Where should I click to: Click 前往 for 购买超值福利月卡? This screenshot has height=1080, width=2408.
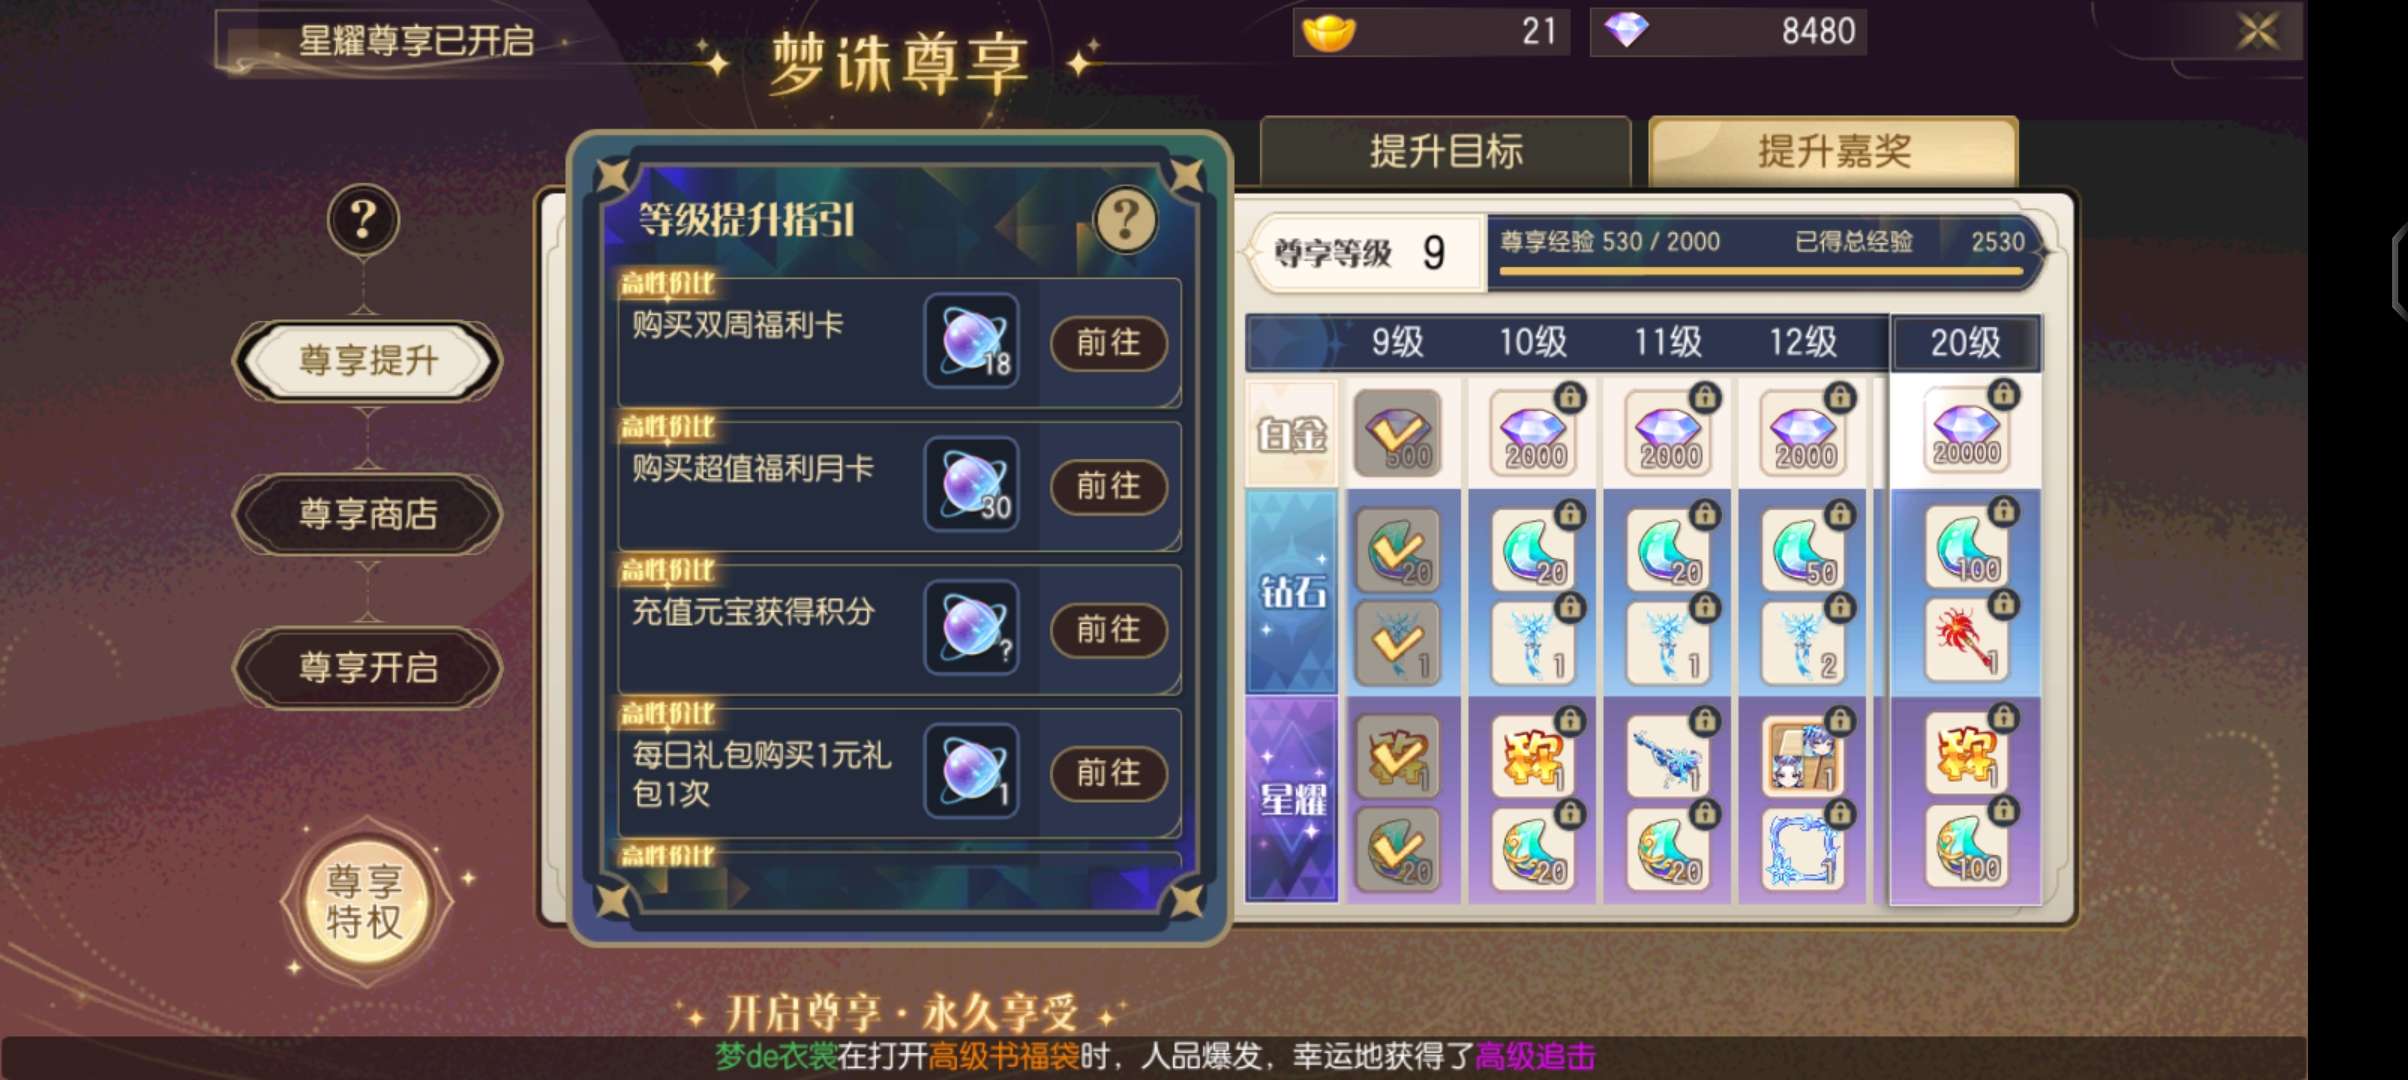[x=1108, y=486]
